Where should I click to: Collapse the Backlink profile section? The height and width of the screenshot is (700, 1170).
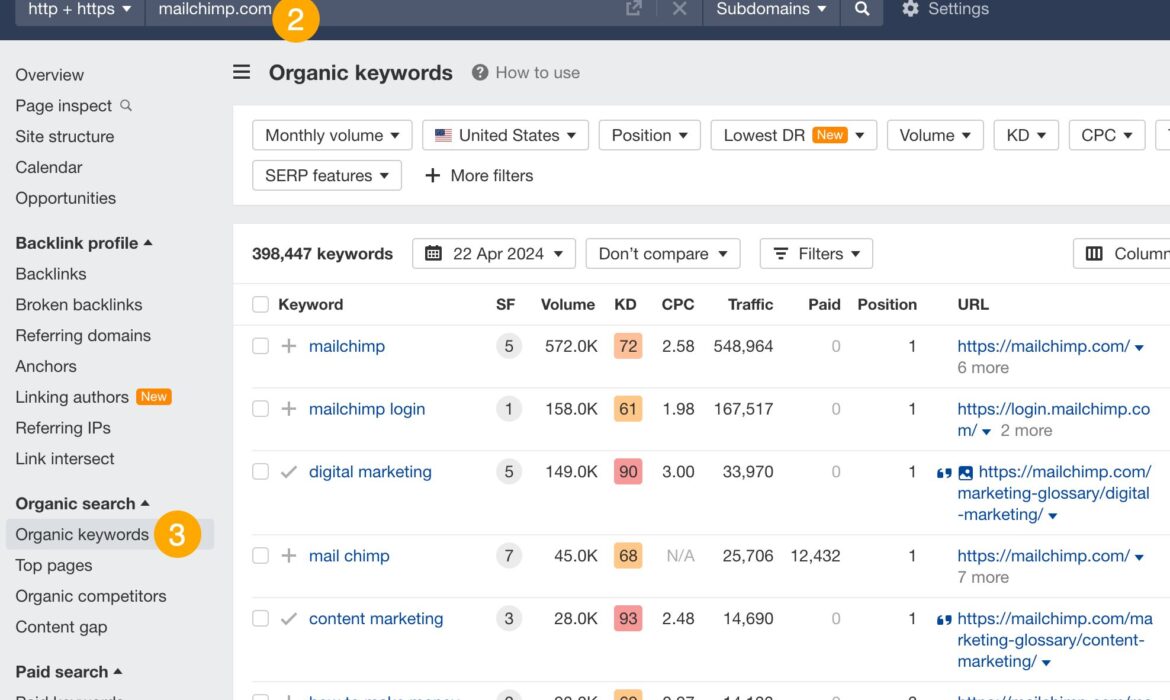pos(84,243)
